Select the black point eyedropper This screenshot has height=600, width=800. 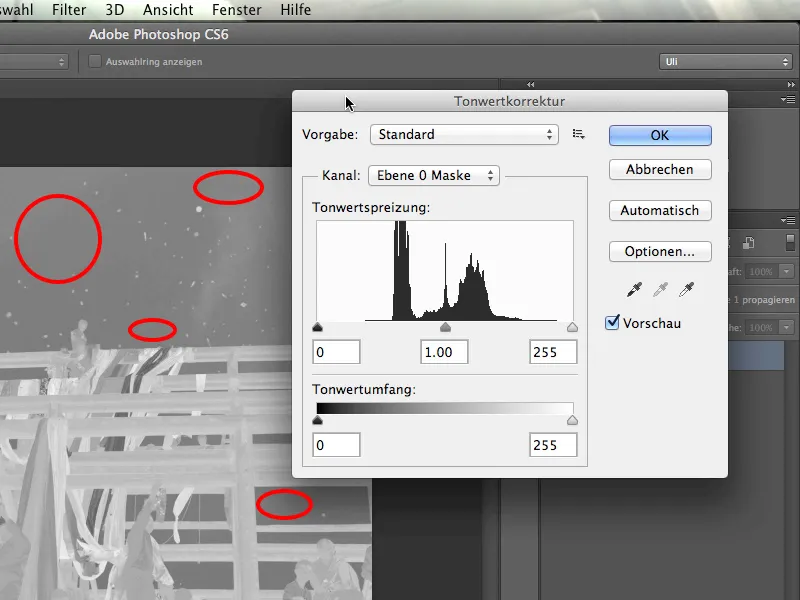(634, 290)
